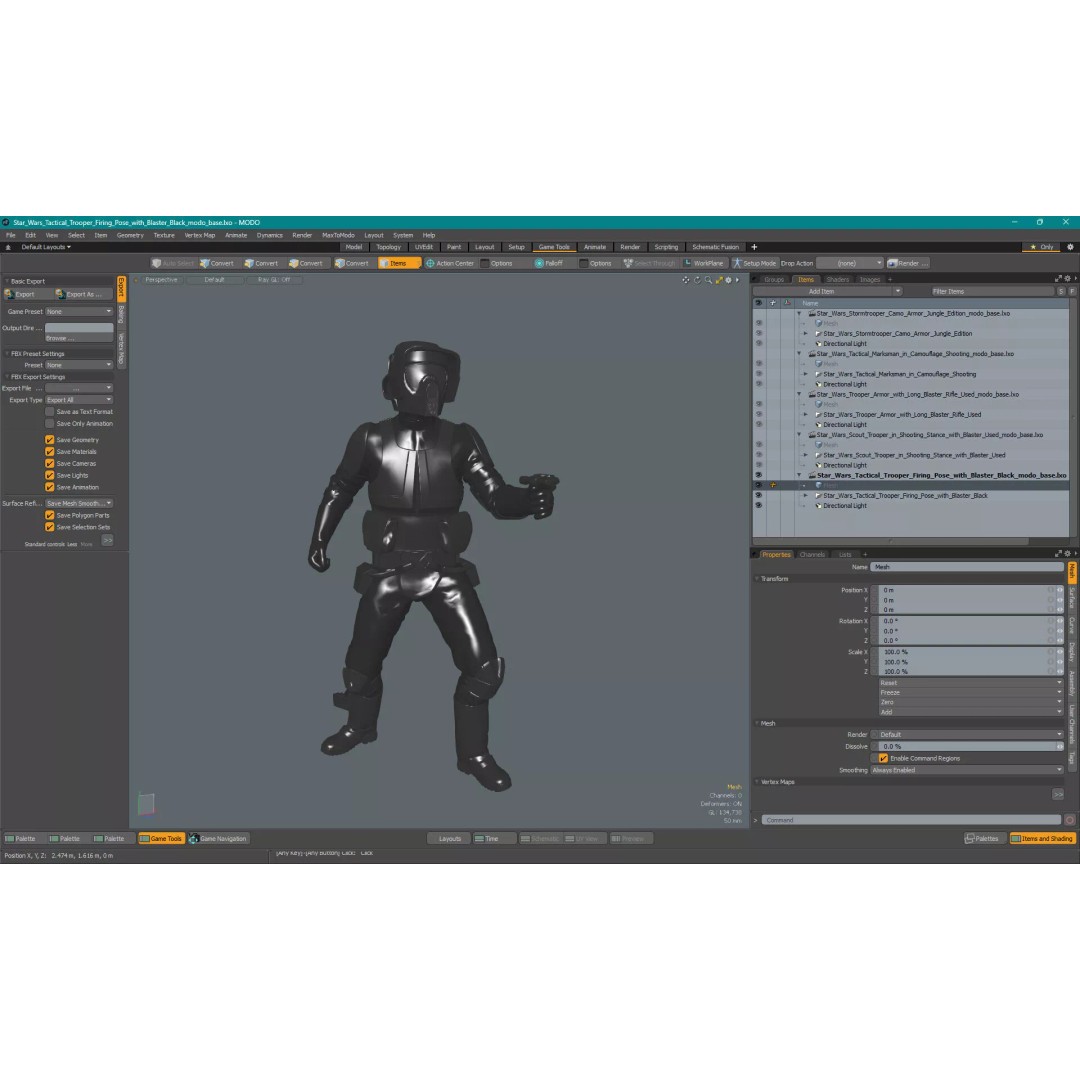Switch to the Shaders tab
This screenshot has height=1080, width=1080.
tap(838, 280)
